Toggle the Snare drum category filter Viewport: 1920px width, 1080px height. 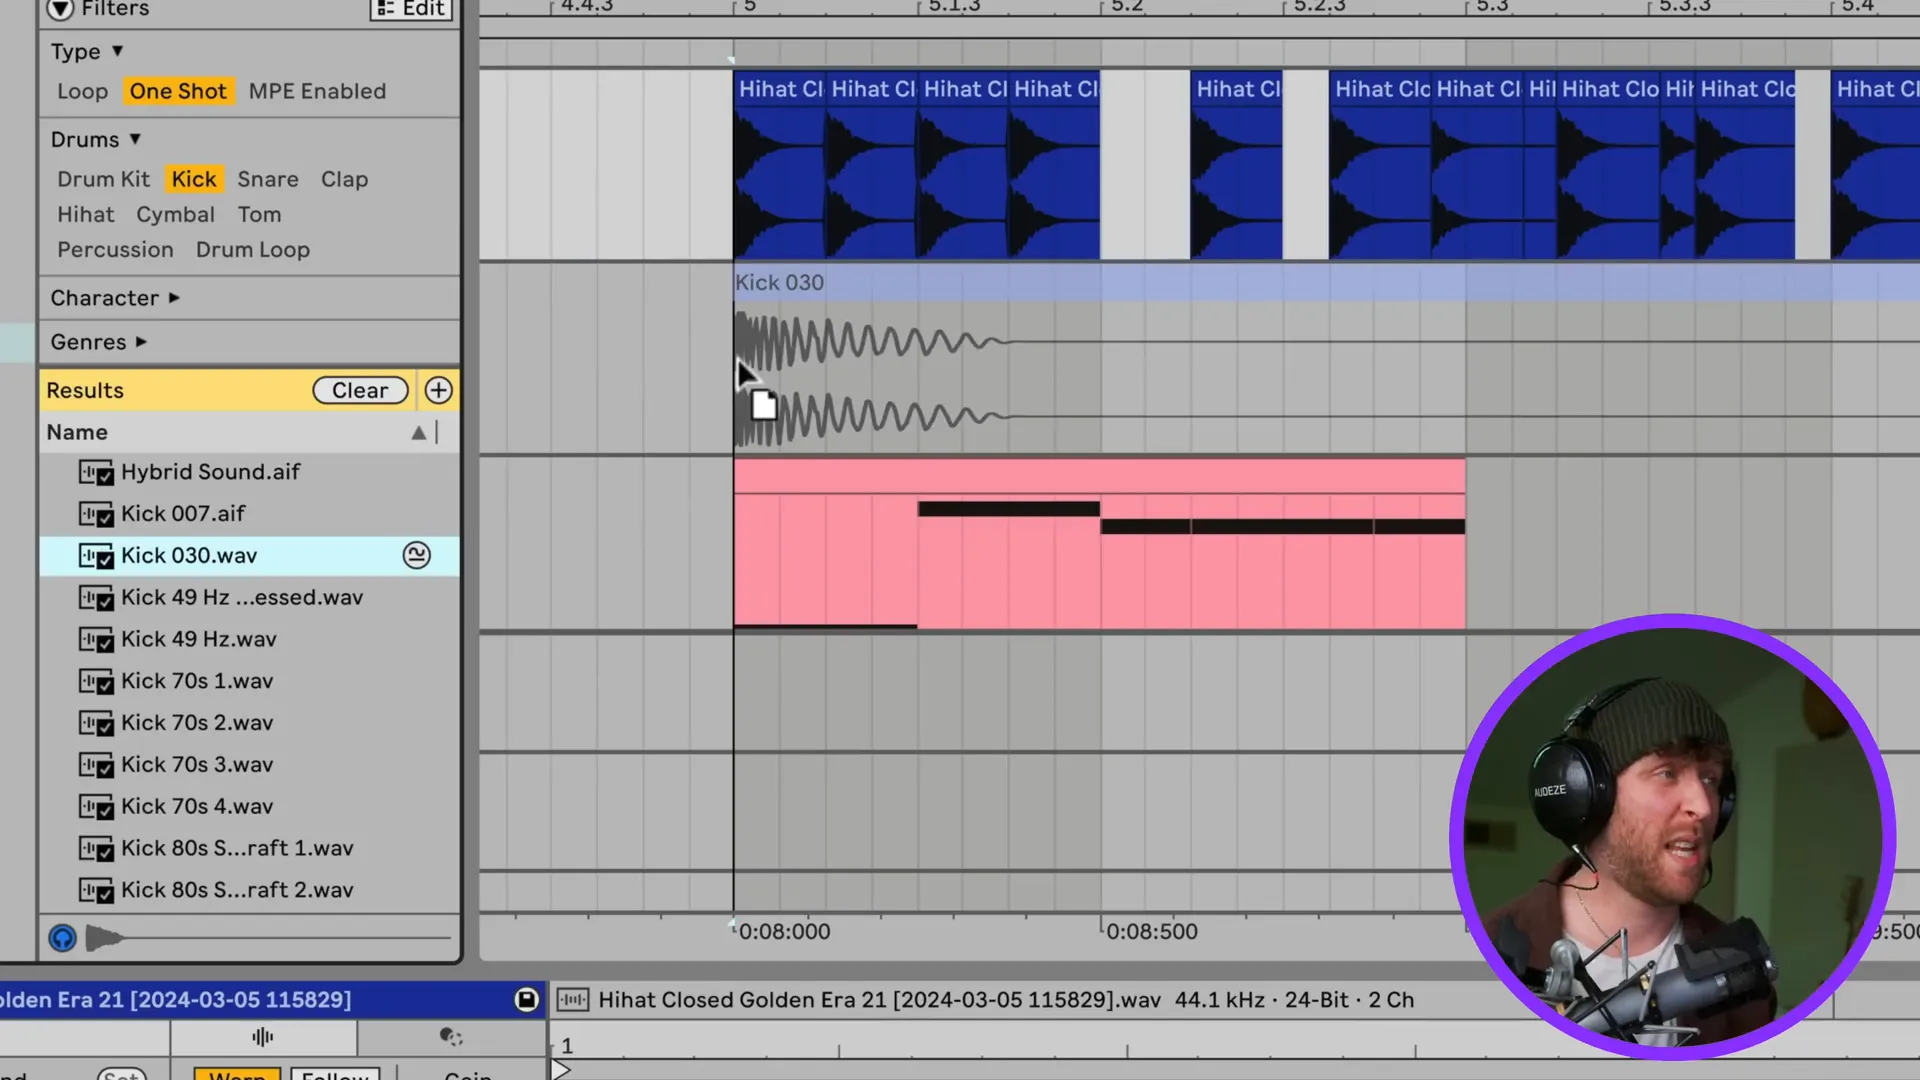coord(268,177)
